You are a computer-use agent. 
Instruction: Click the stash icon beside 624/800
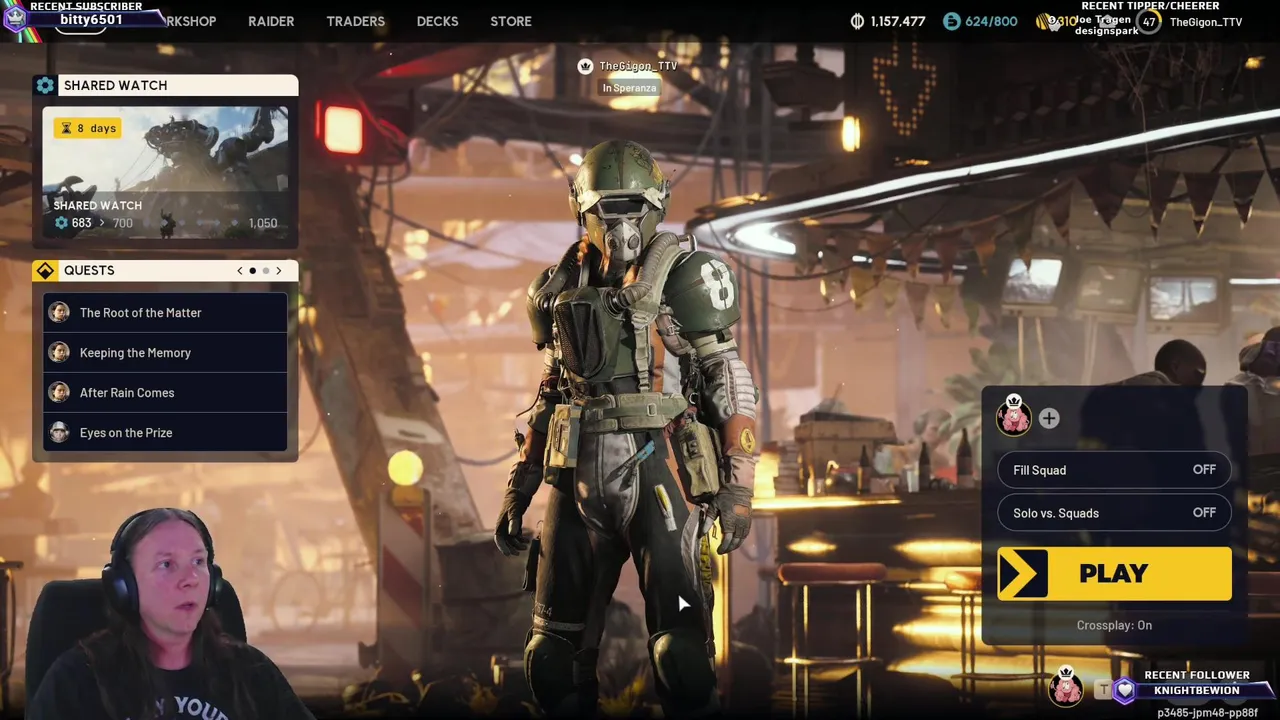point(951,21)
